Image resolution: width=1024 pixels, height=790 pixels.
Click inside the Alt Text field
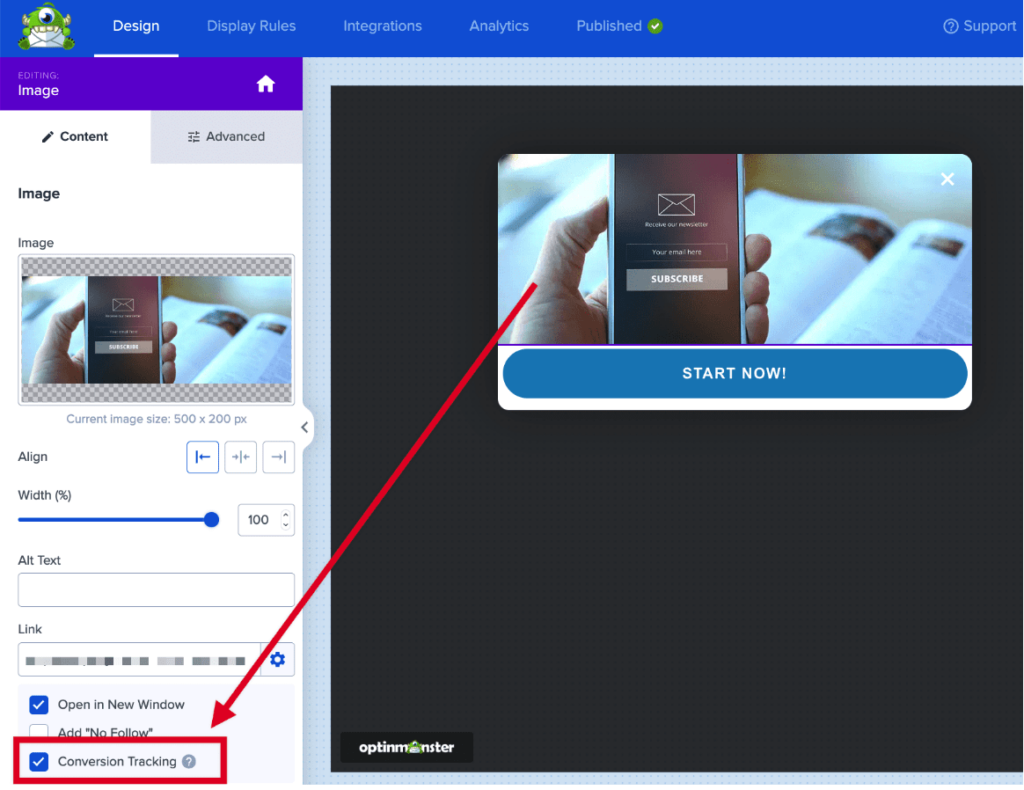click(155, 589)
